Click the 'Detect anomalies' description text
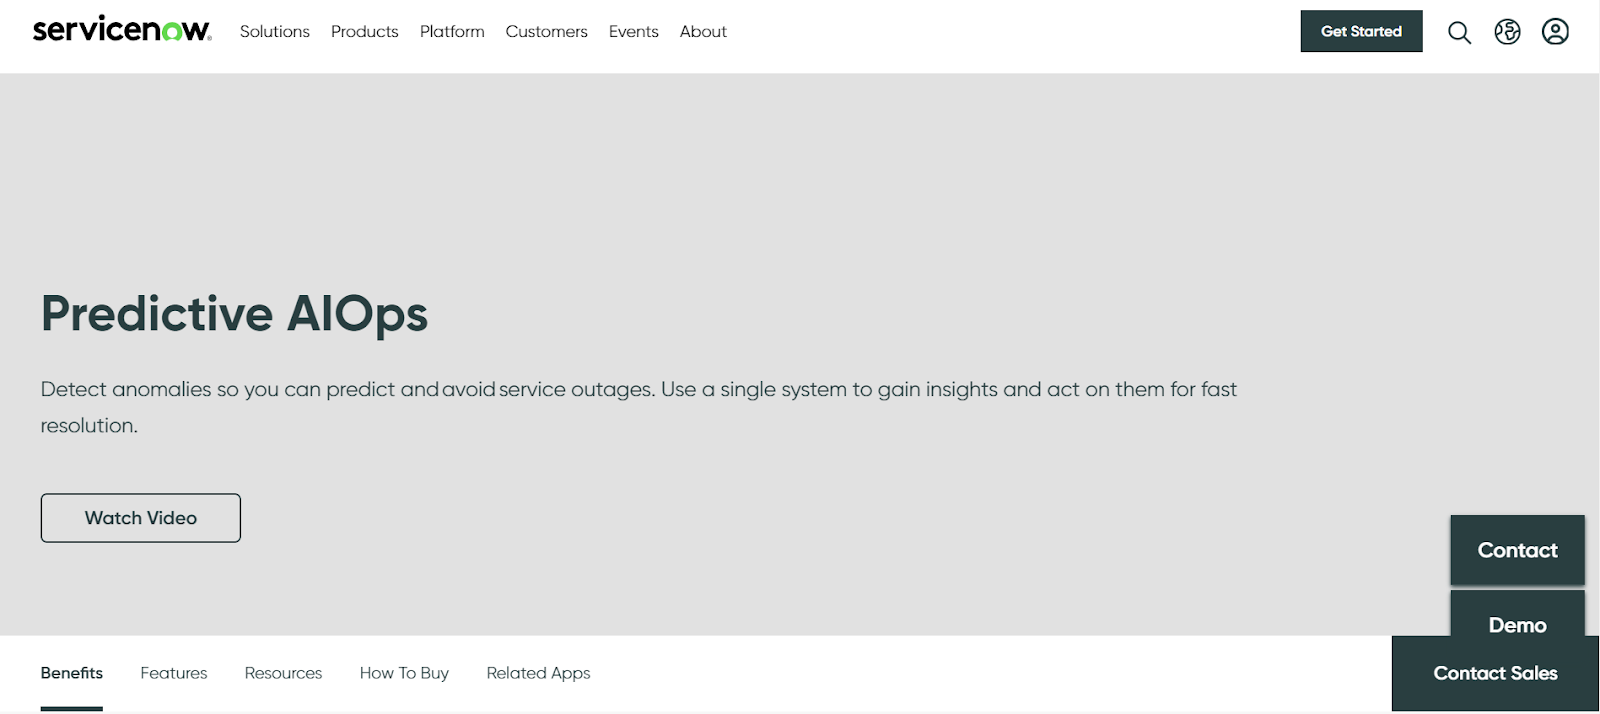Screen dimensions: 1600x714 coord(639,407)
